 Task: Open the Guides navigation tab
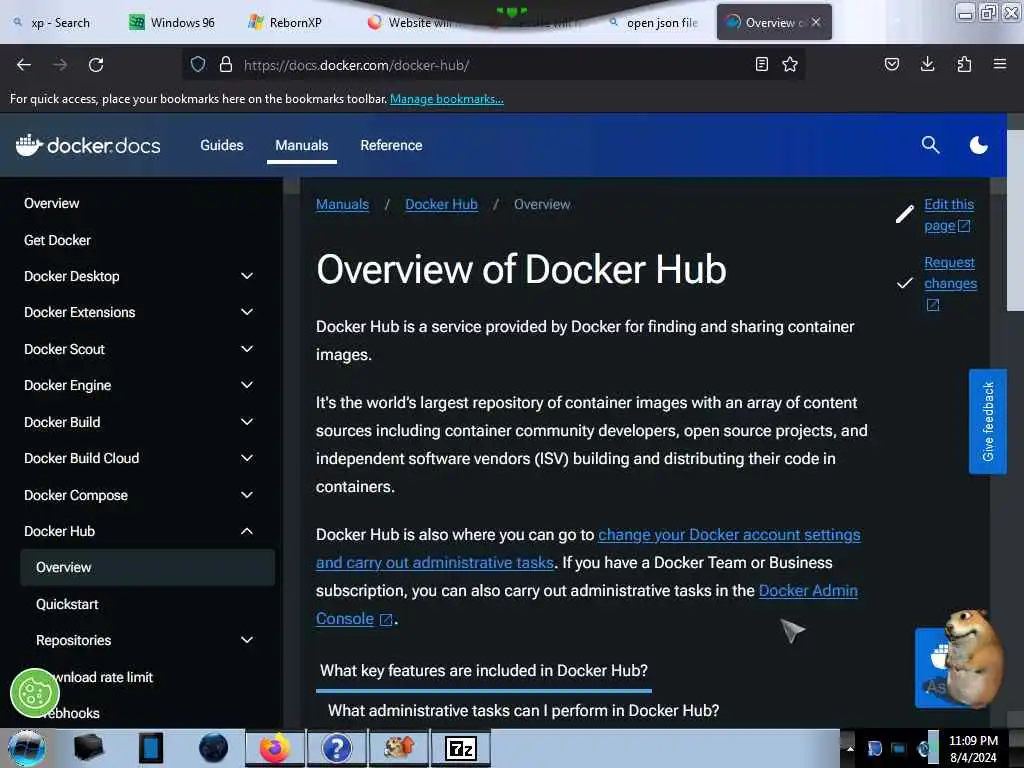221,145
